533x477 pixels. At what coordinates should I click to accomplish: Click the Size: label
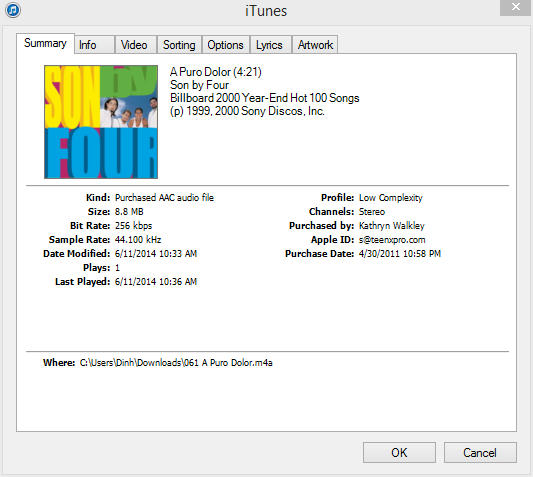pyautogui.click(x=99, y=211)
